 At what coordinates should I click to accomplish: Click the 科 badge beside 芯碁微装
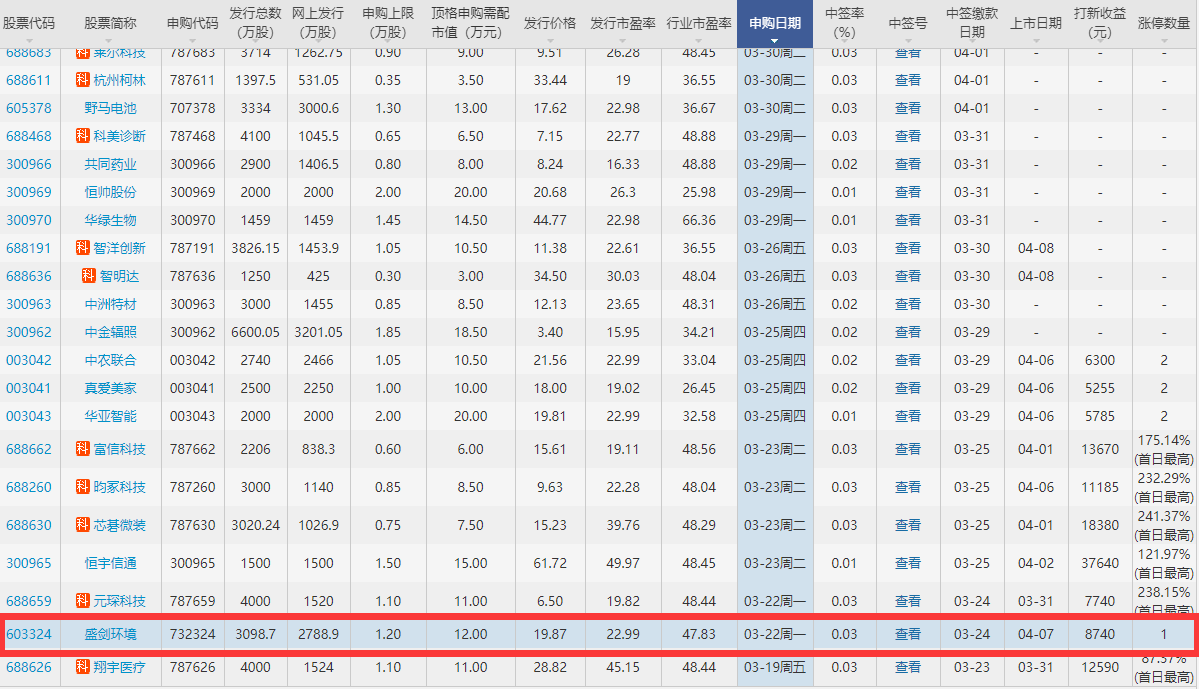pyautogui.click(x=83, y=525)
